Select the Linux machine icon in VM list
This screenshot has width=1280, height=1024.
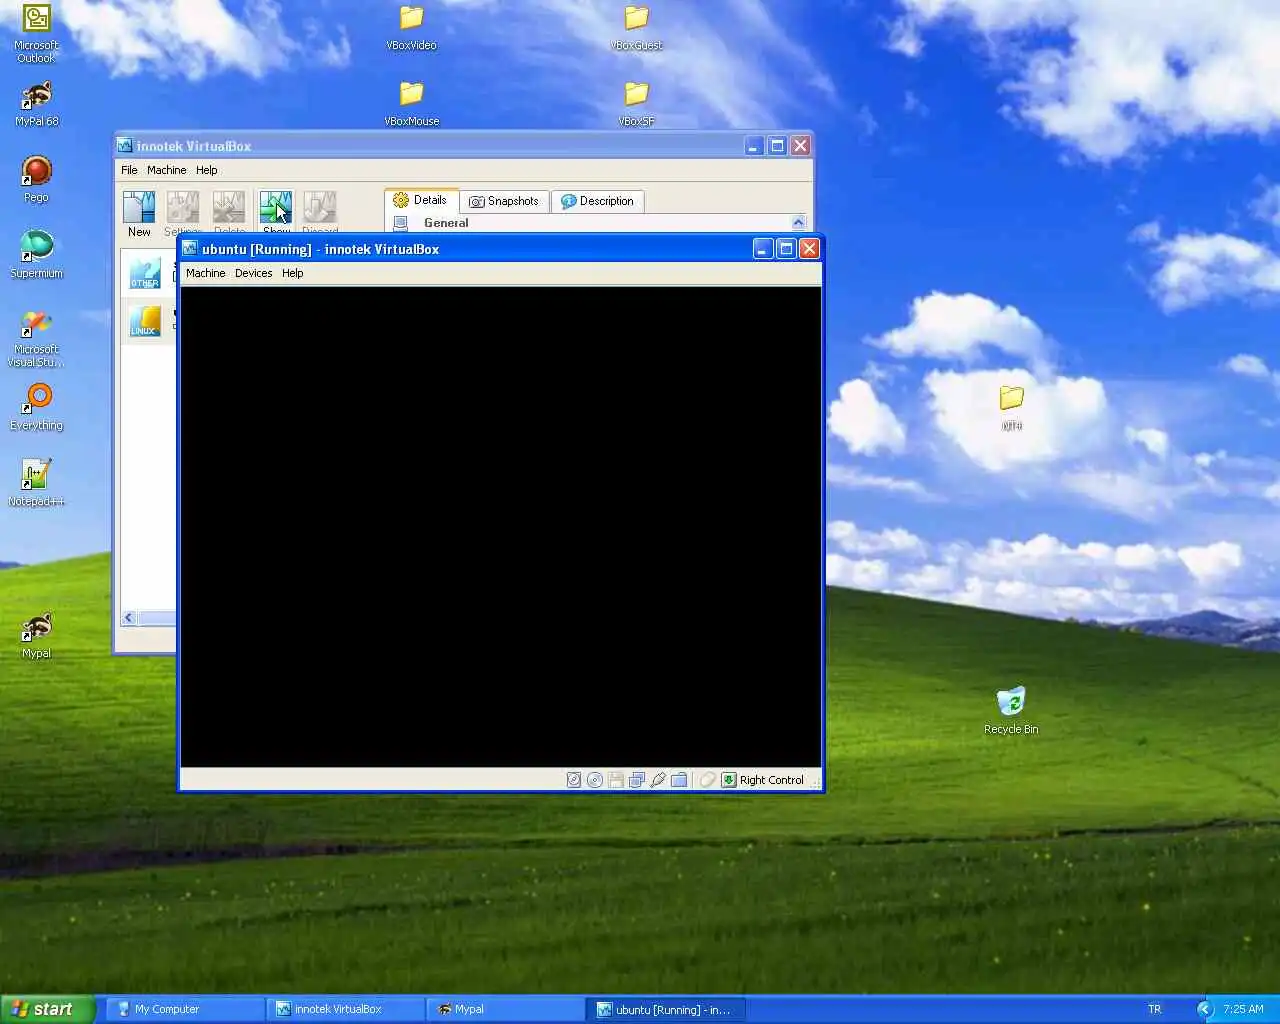click(x=145, y=321)
